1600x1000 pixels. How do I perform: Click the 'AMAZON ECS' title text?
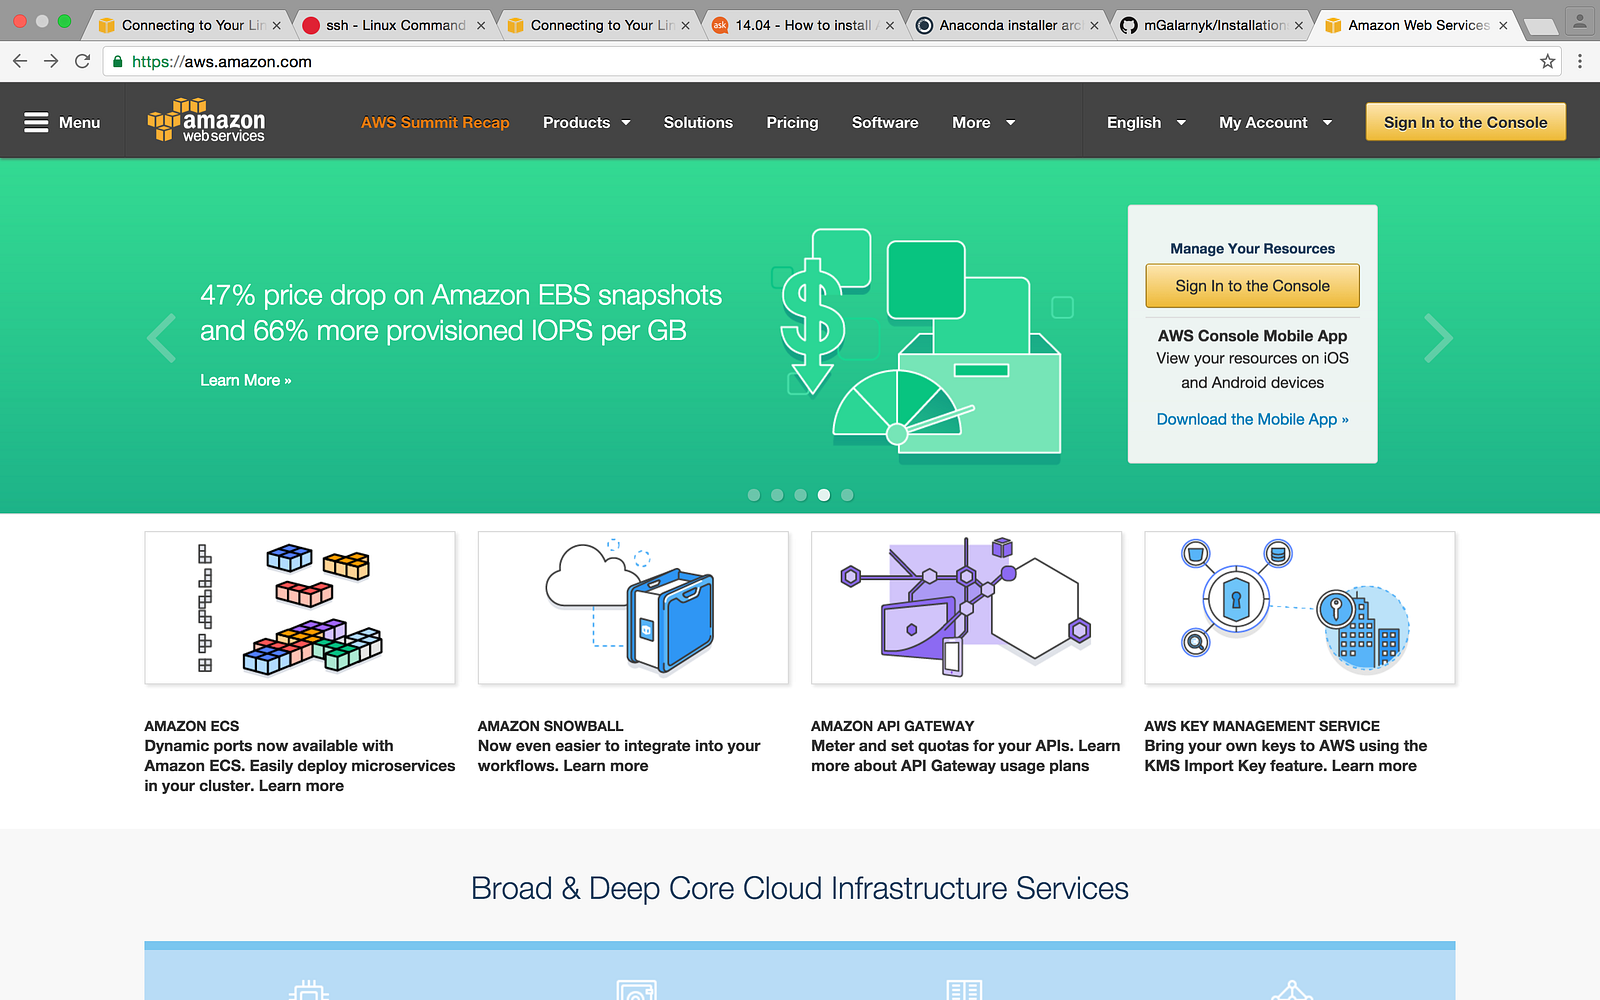192,726
